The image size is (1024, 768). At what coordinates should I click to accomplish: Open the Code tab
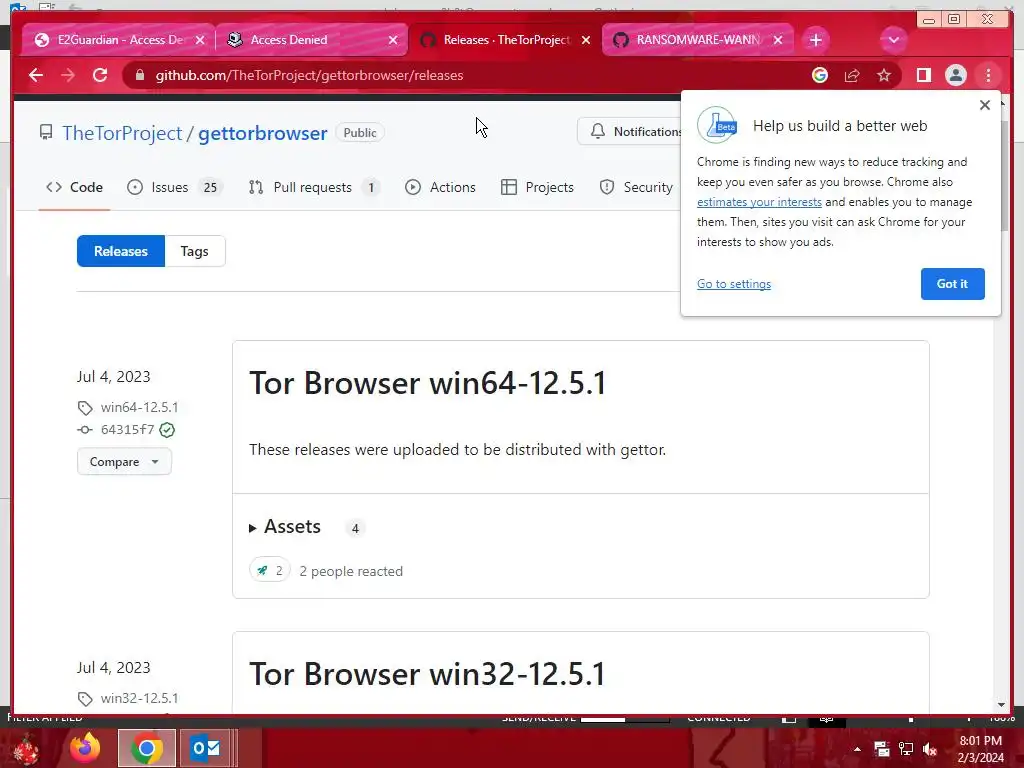point(74,187)
